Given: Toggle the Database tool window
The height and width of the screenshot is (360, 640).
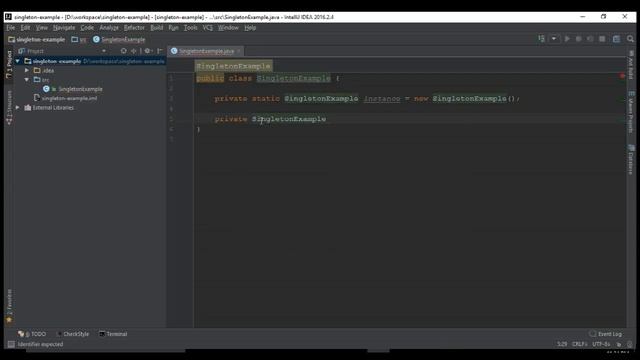Looking at the screenshot, I should [631, 159].
